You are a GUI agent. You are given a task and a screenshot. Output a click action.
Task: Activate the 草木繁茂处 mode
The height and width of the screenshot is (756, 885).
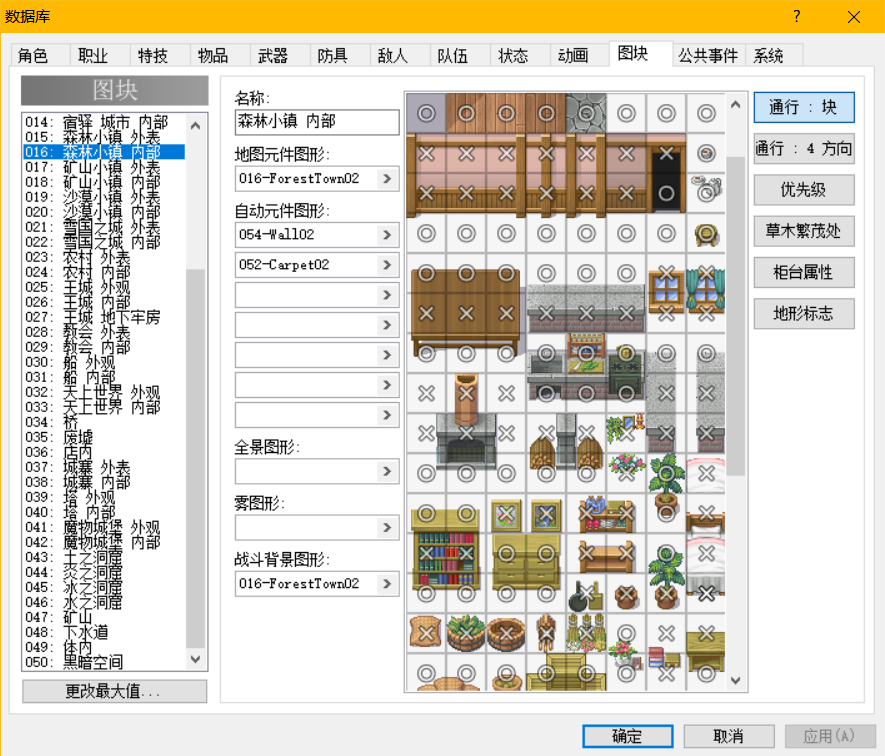[804, 231]
